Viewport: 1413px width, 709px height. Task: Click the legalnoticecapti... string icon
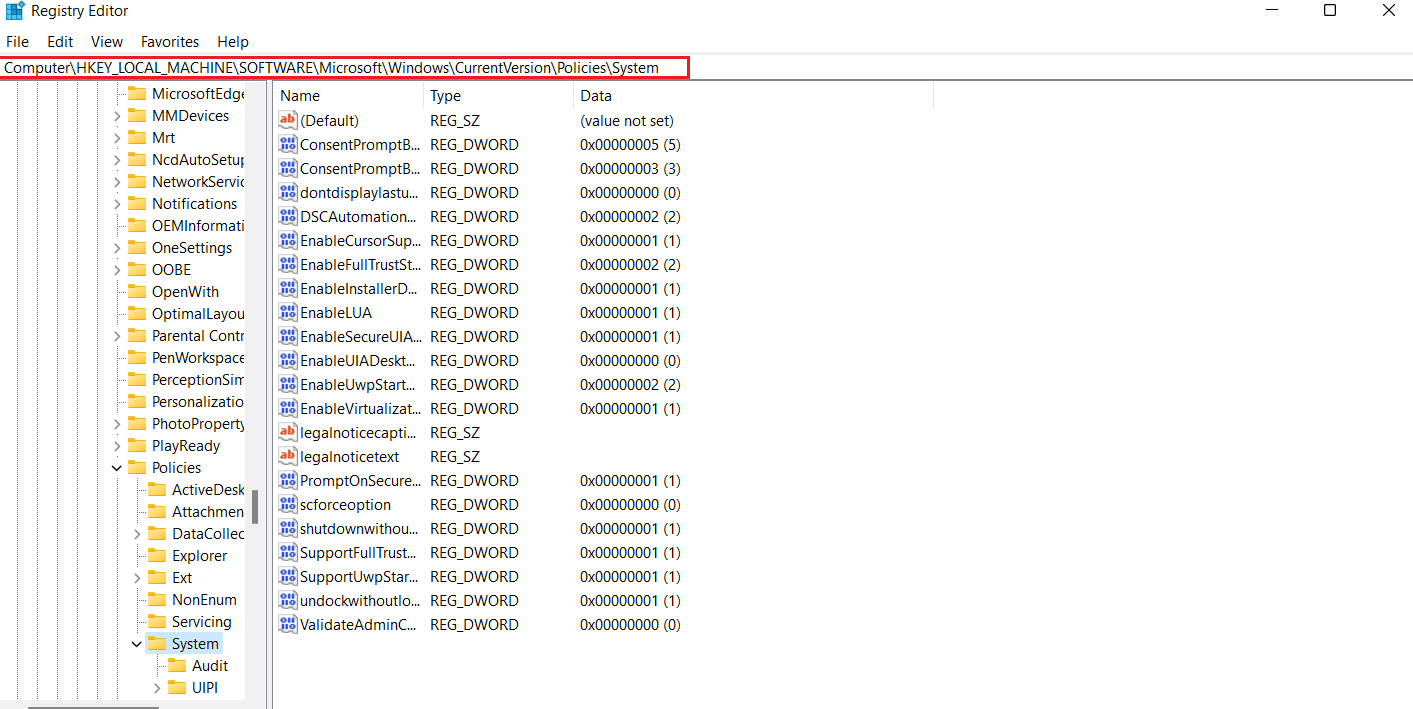[288, 432]
